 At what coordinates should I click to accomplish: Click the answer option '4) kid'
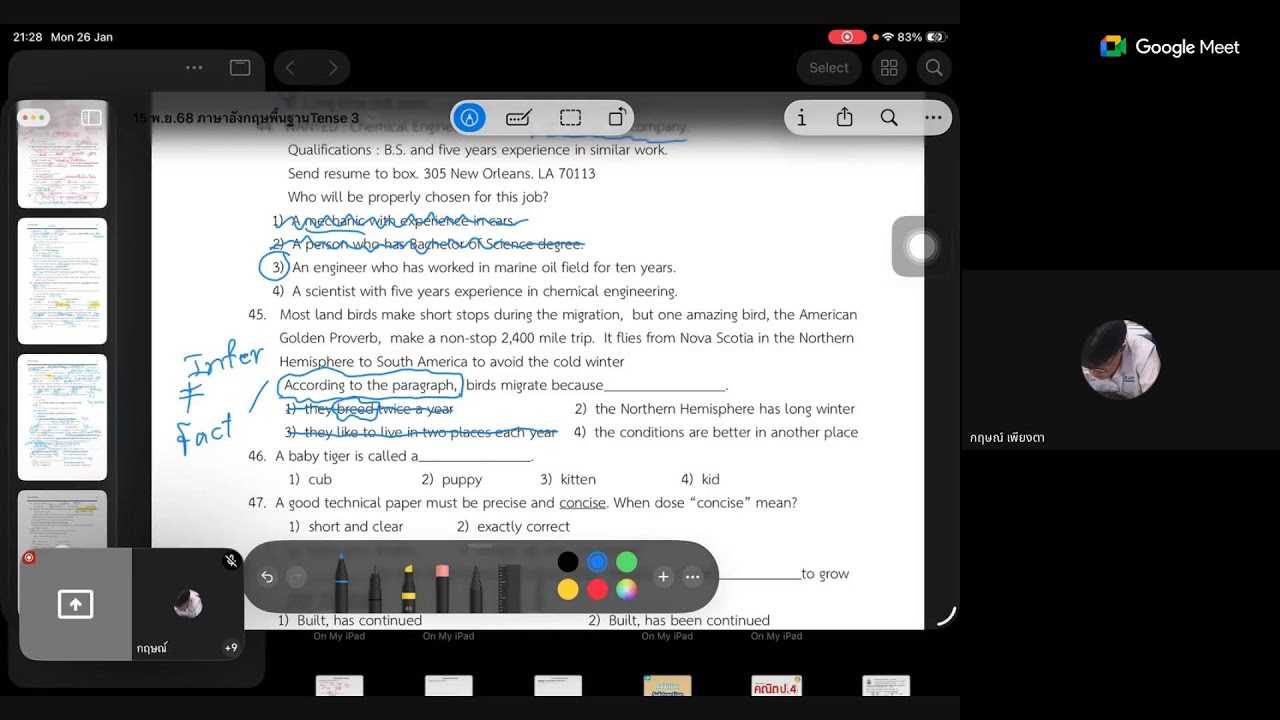[x=700, y=480]
